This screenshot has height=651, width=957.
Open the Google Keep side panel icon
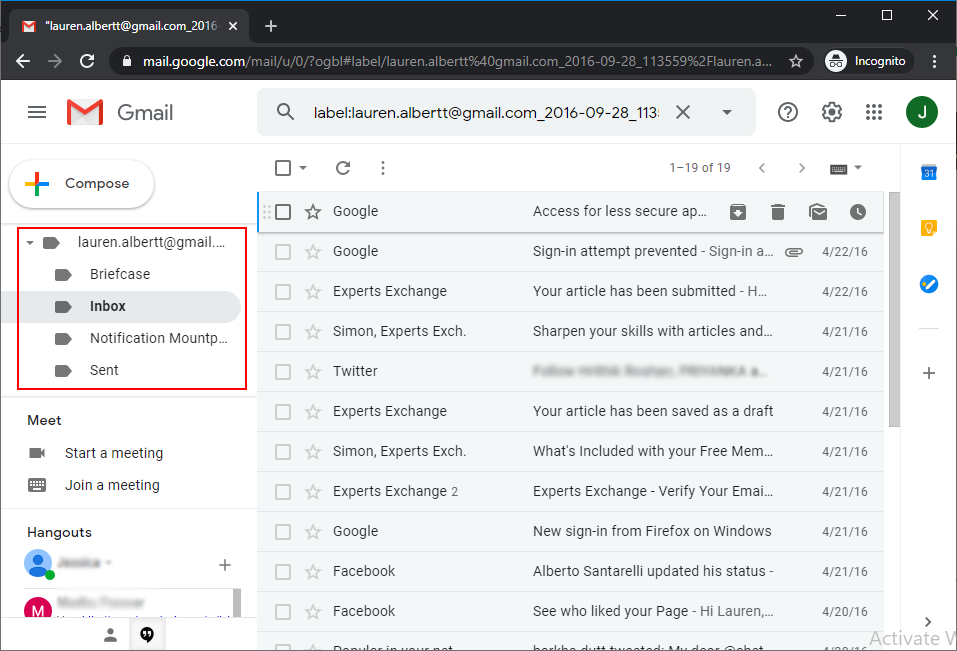tap(928, 229)
